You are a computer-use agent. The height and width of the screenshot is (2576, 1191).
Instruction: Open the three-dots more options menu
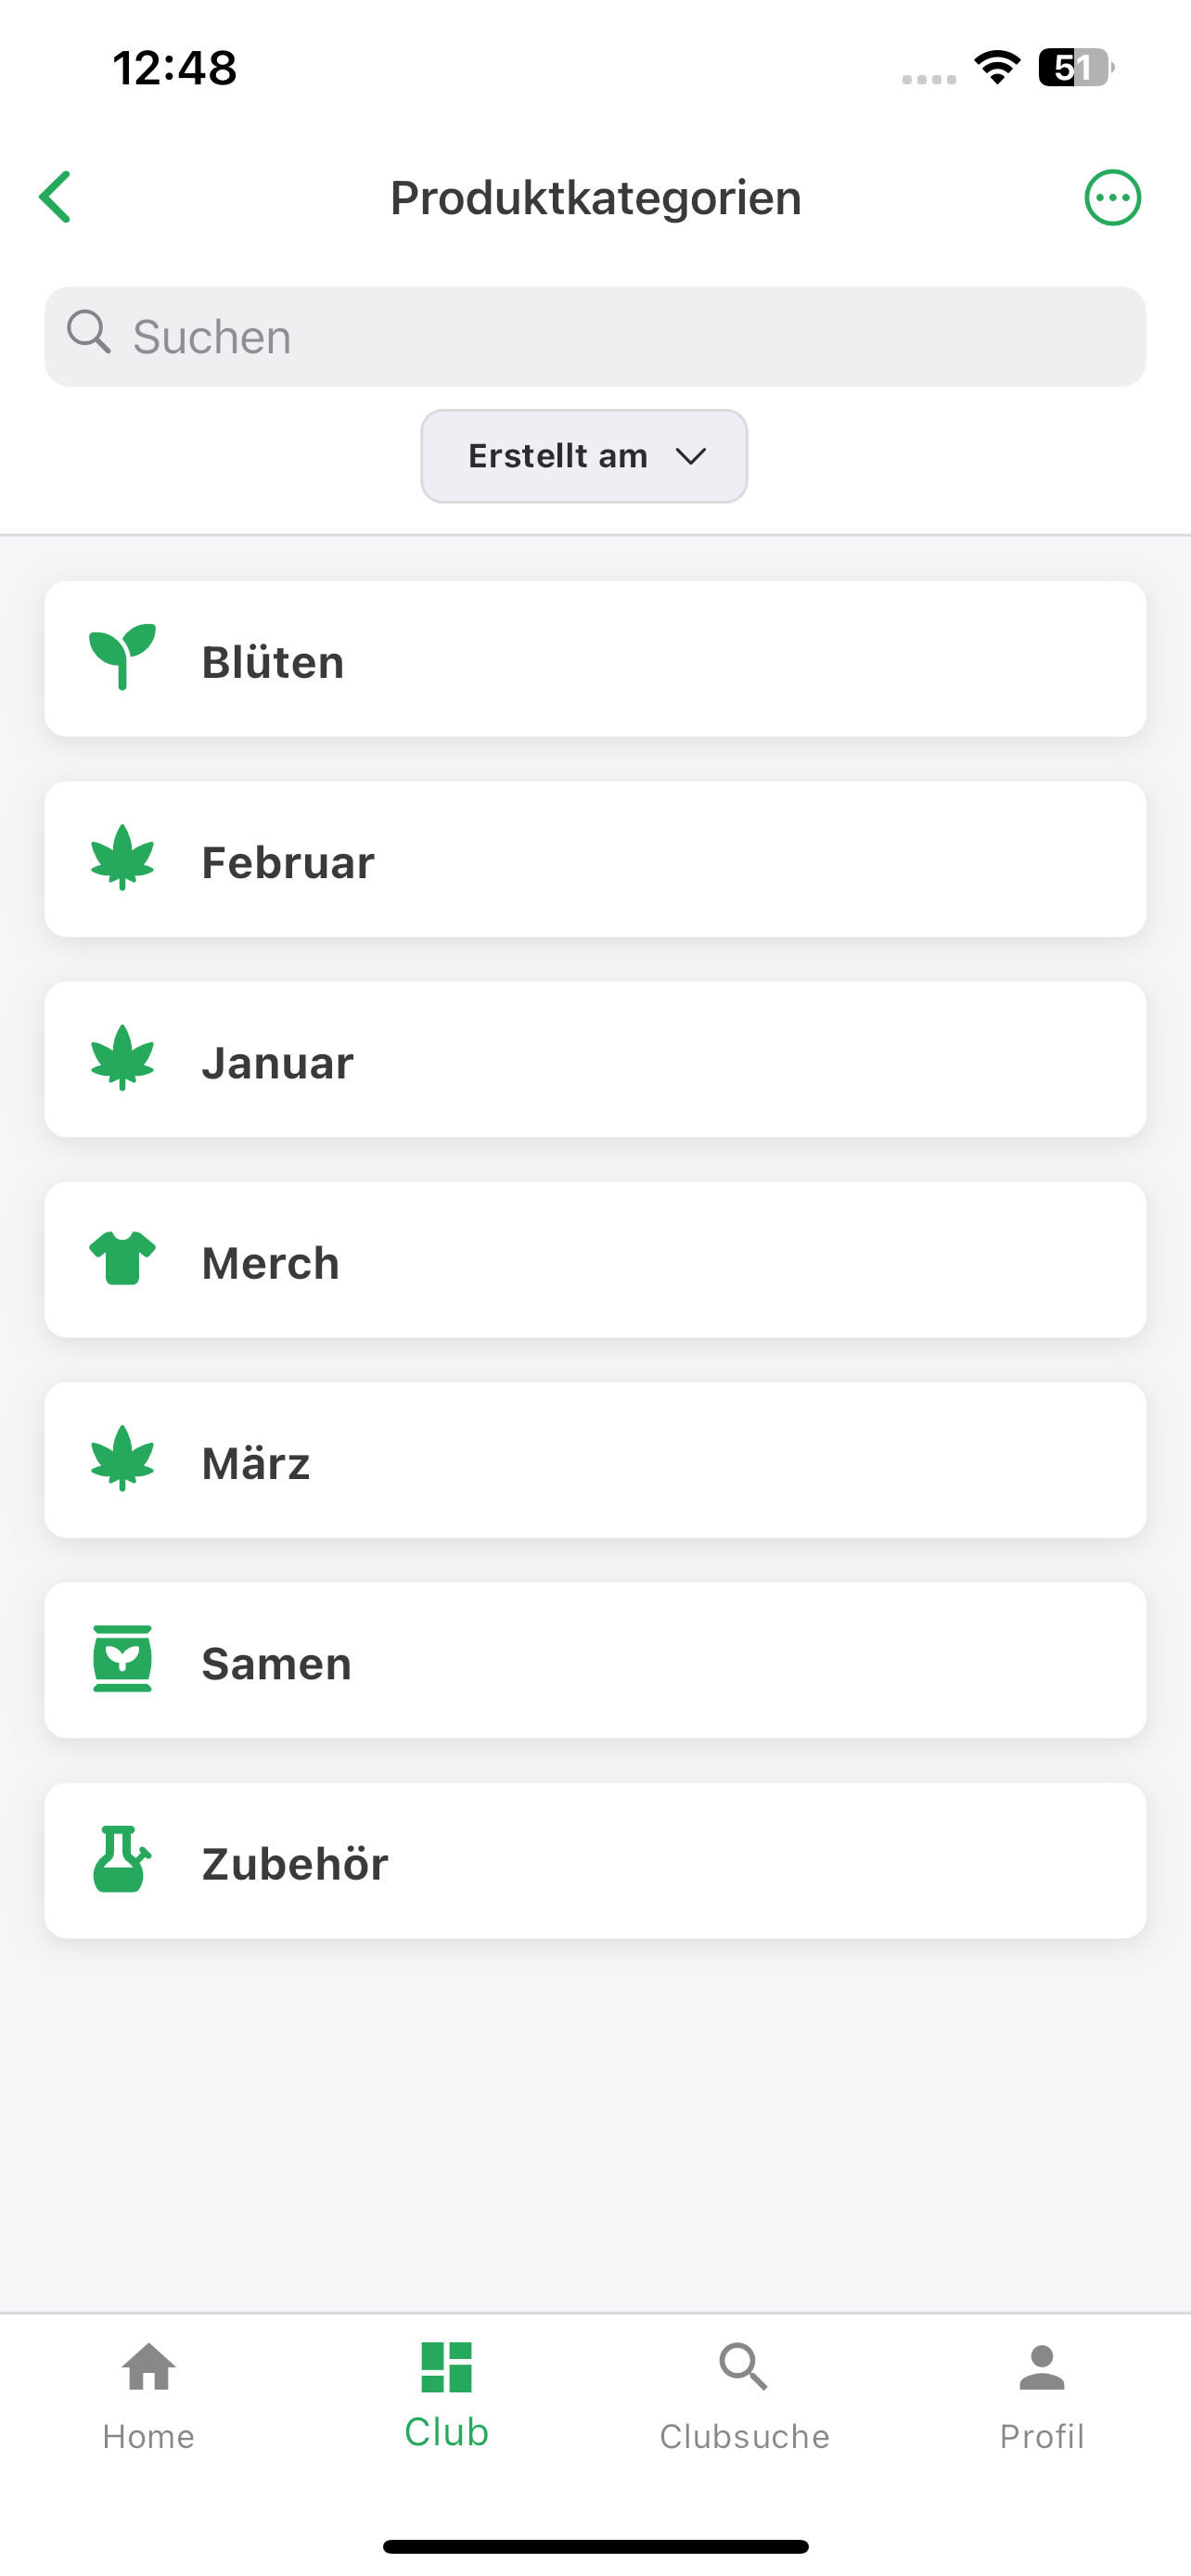tap(1112, 197)
